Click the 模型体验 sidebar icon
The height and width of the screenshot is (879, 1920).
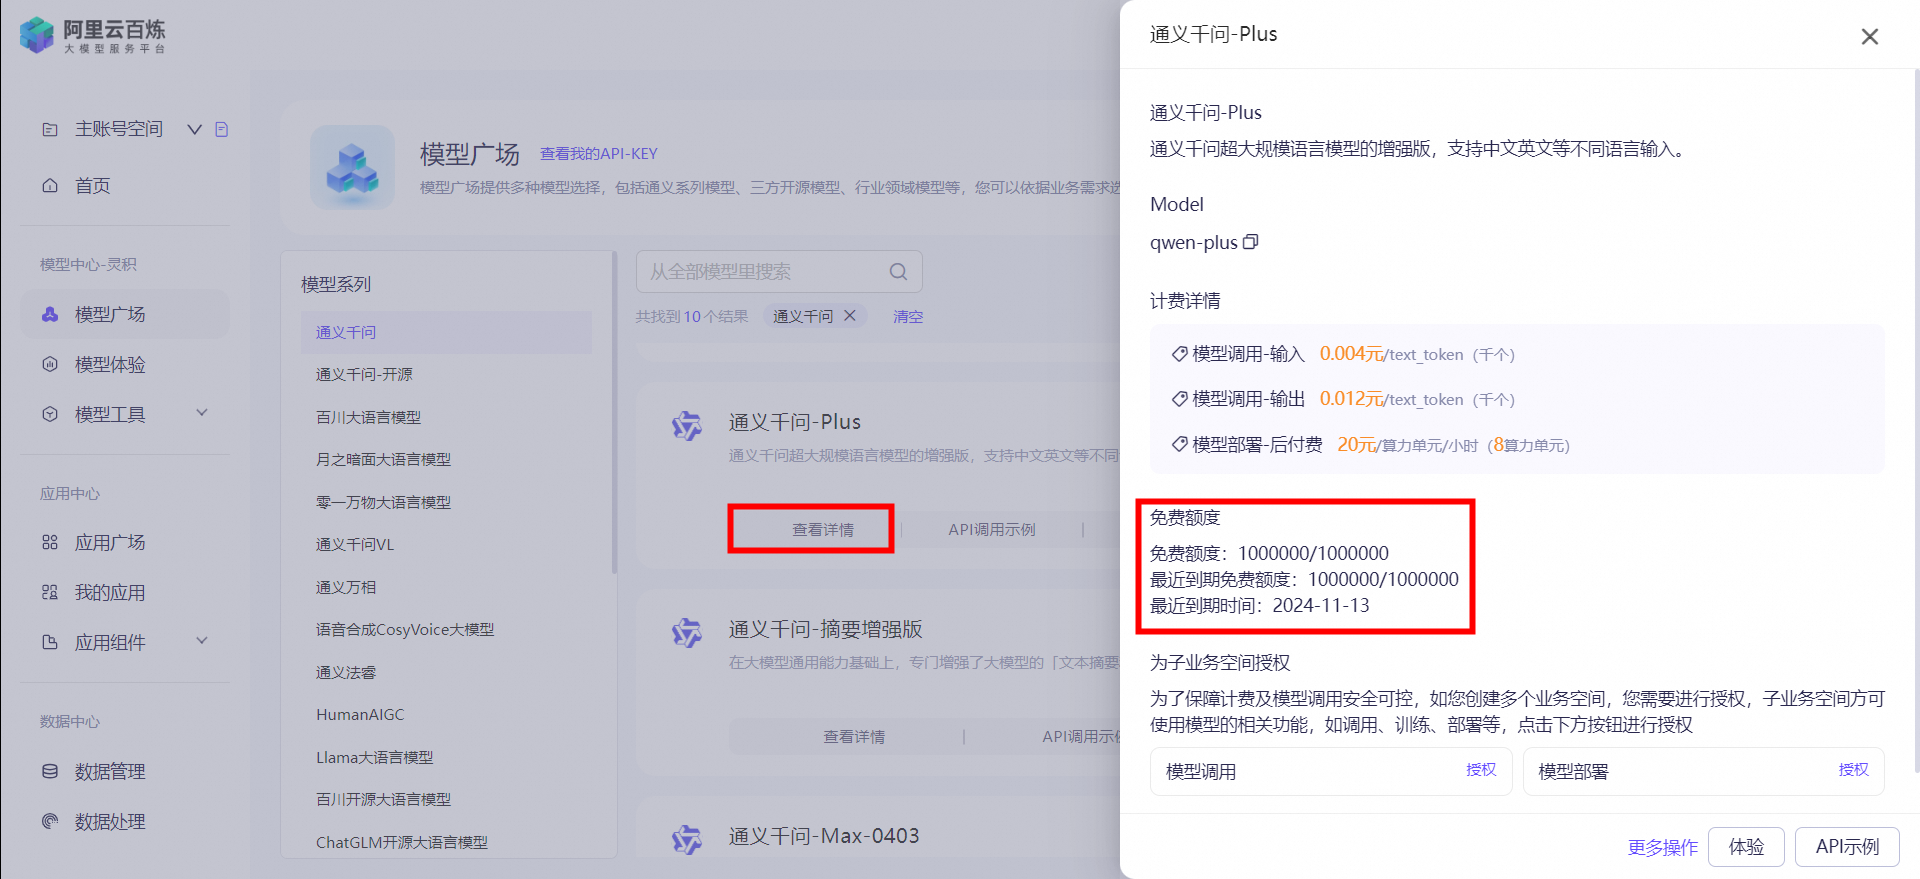pos(50,364)
